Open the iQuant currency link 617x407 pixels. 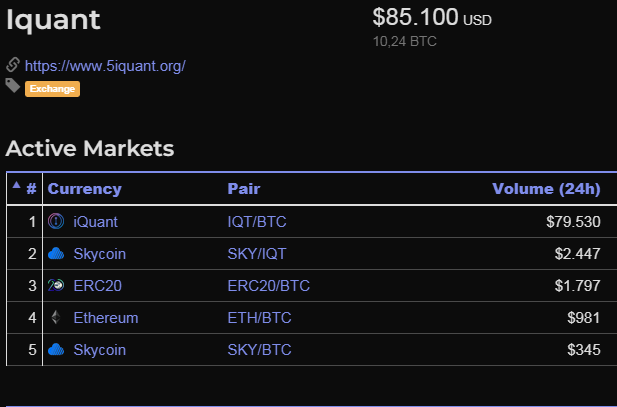pos(95,222)
